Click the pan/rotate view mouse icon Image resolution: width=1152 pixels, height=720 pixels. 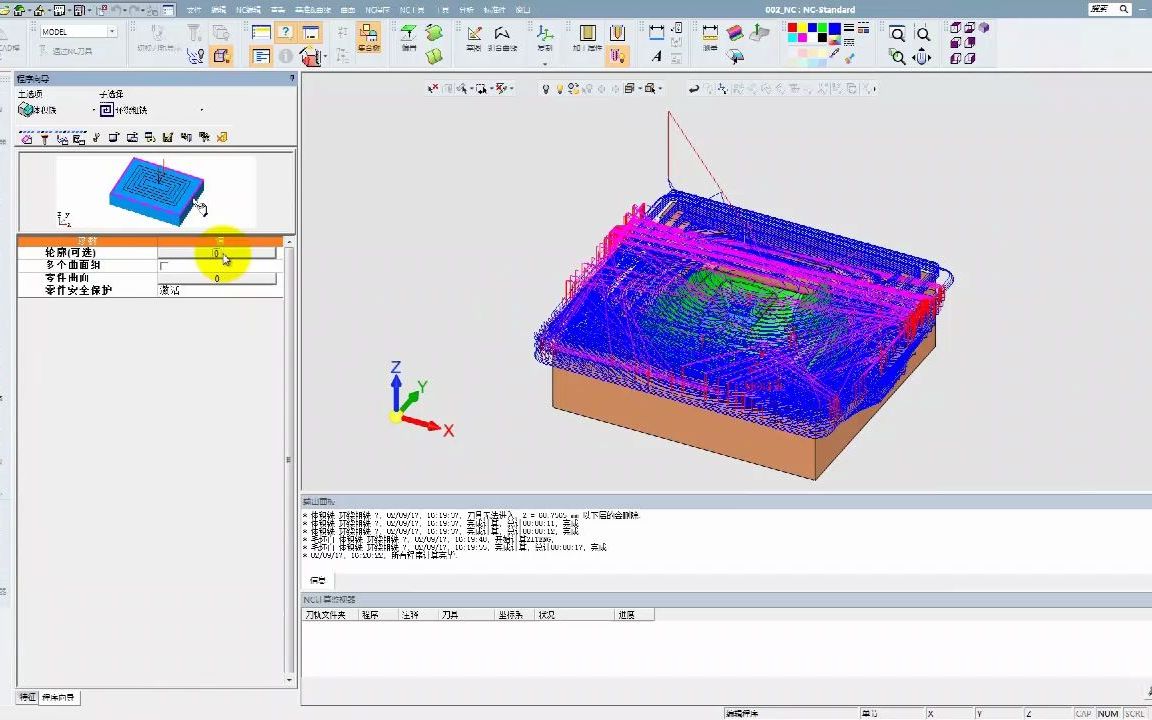[922, 57]
